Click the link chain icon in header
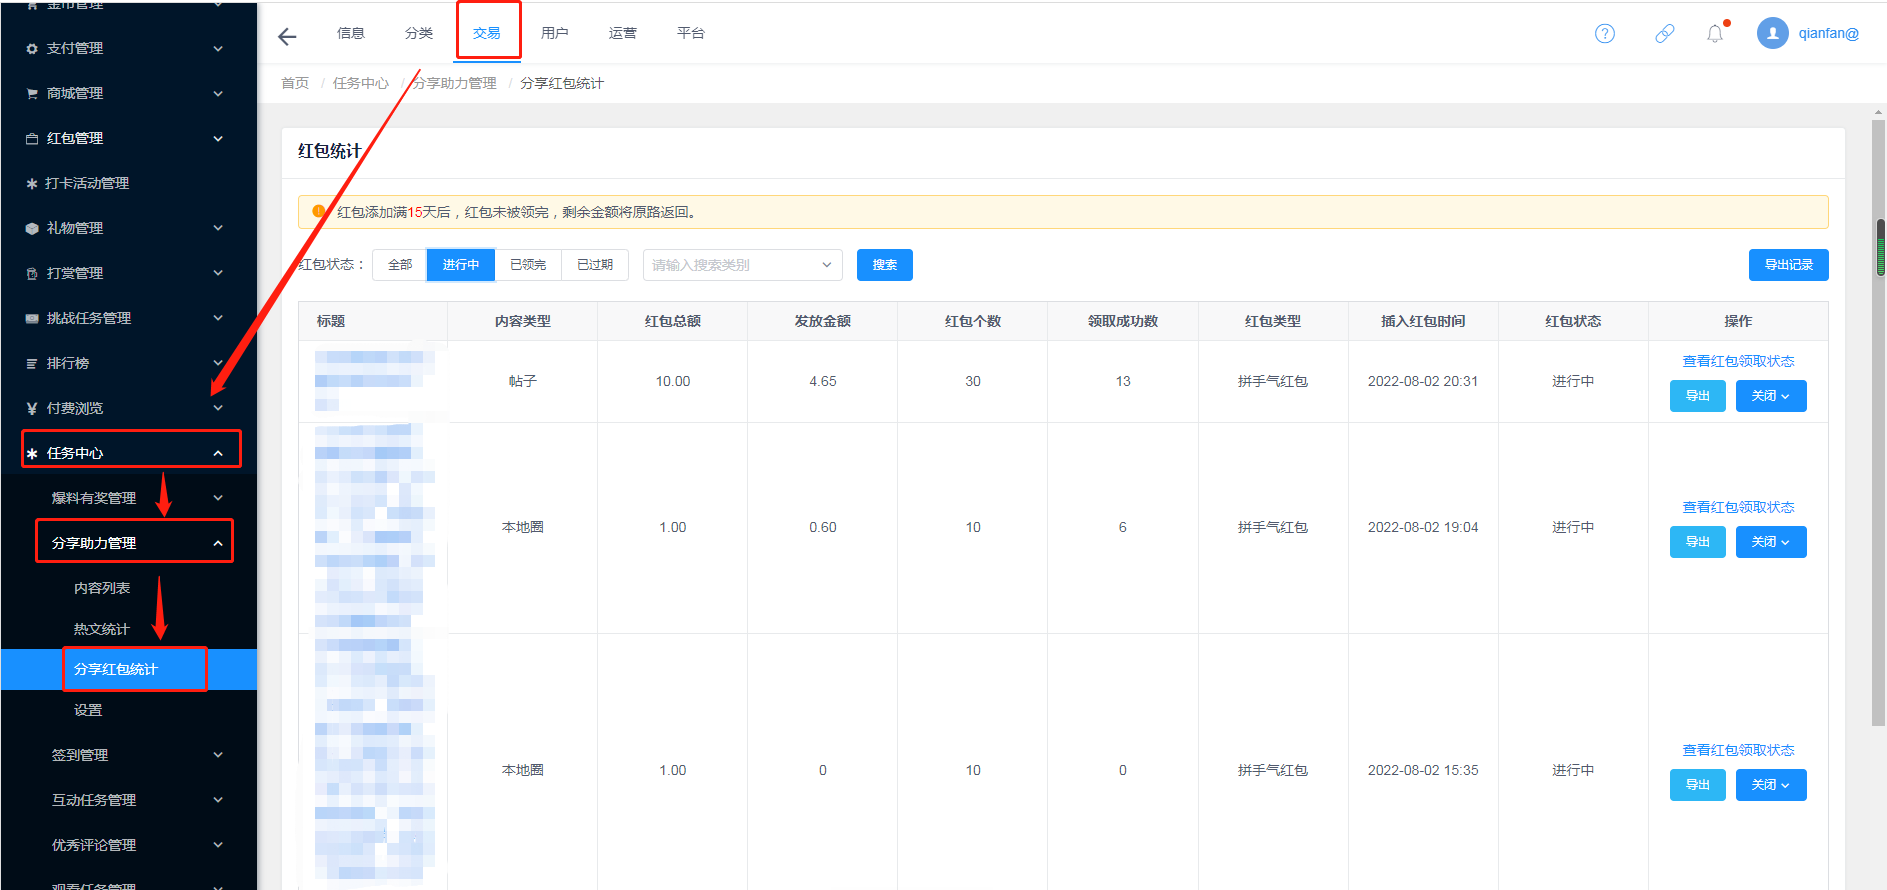 1665,34
